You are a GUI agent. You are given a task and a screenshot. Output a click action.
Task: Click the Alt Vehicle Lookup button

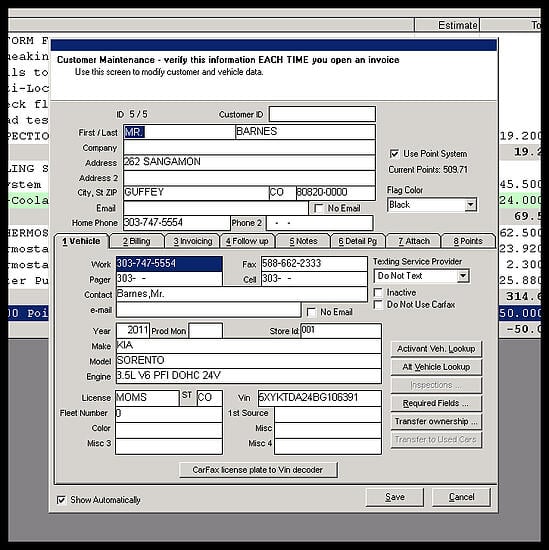[436, 367]
